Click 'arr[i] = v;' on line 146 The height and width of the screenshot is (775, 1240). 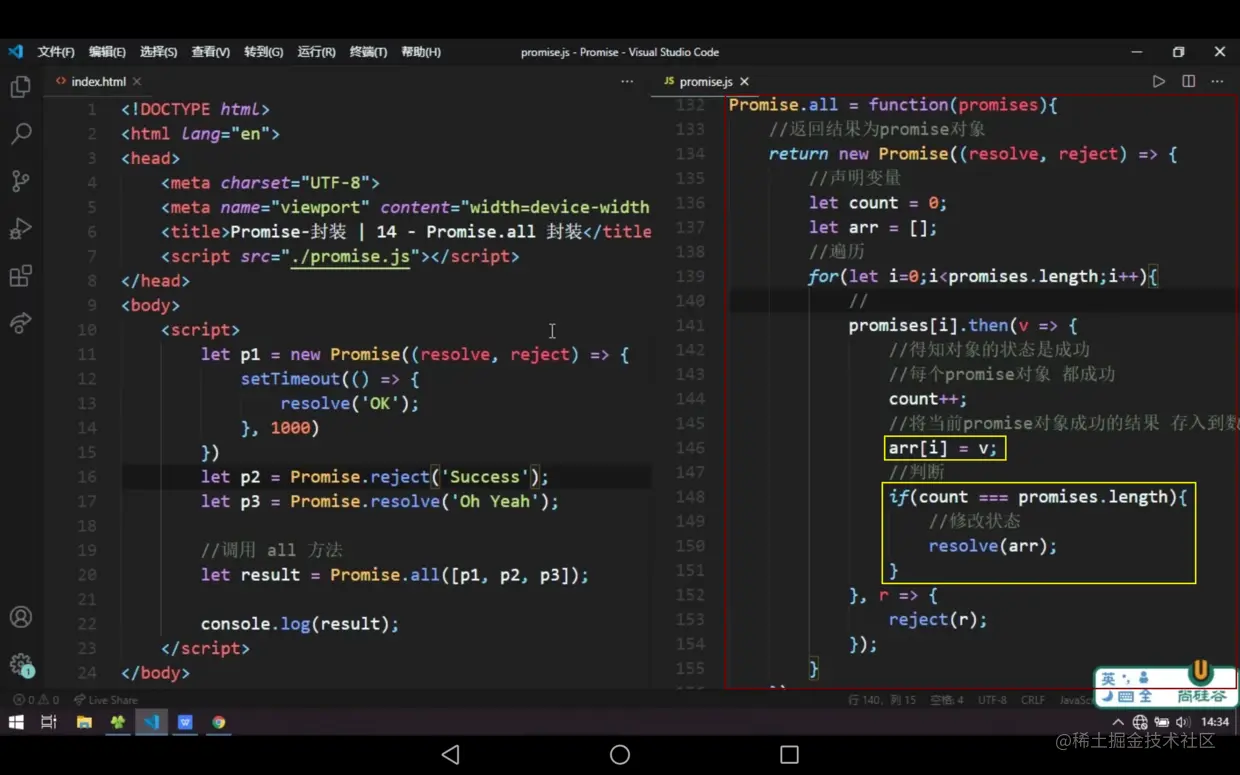pos(943,448)
